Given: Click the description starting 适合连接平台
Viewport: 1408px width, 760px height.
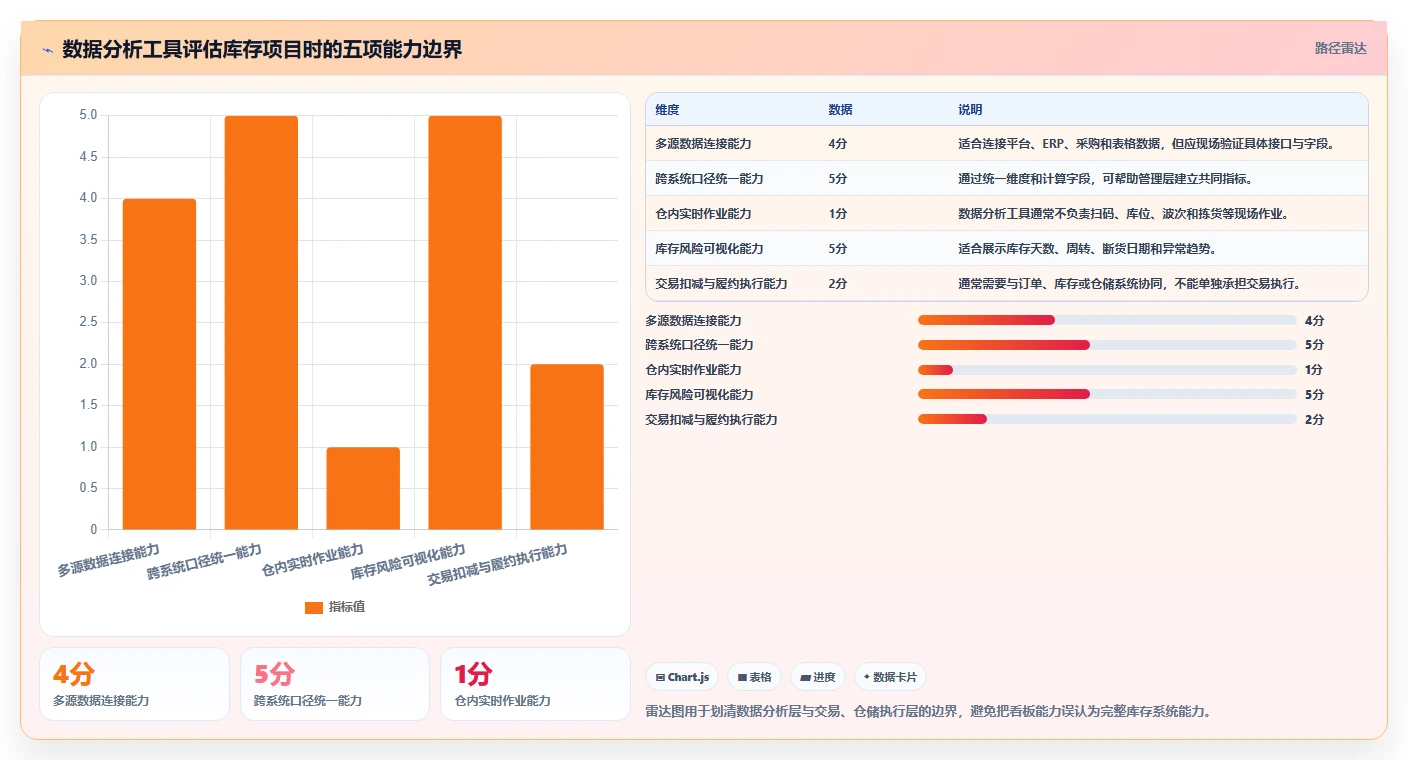Looking at the screenshot, I should point(1147,144).
